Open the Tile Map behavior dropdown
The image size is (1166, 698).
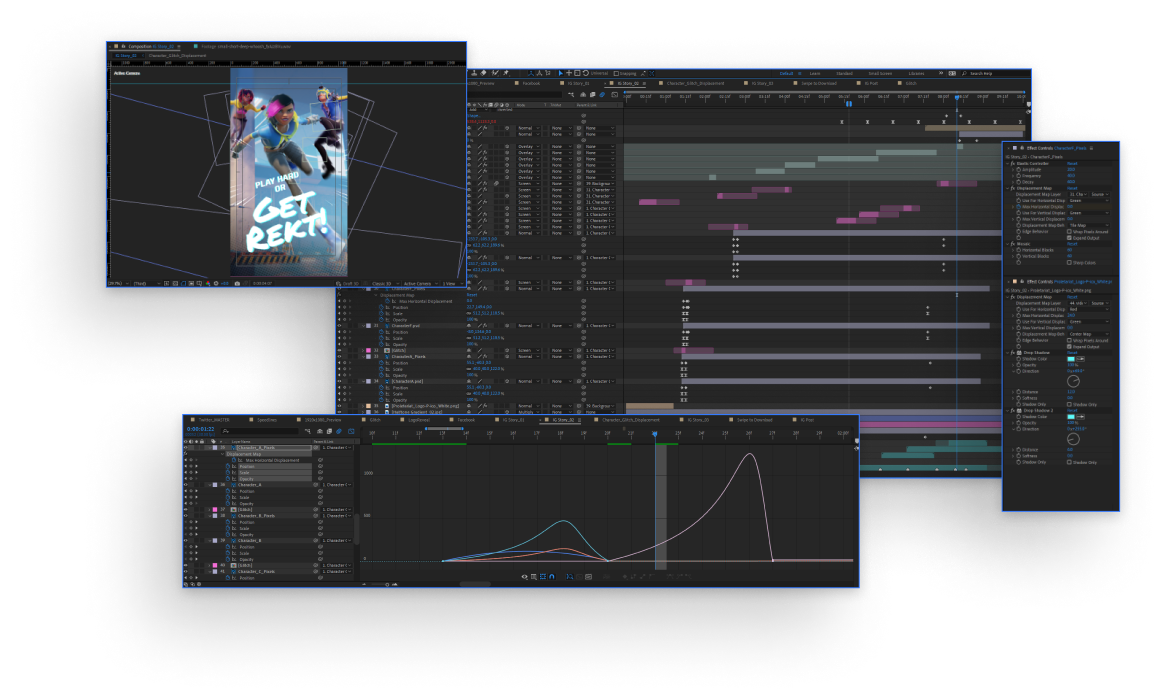tap(1089, 225)
